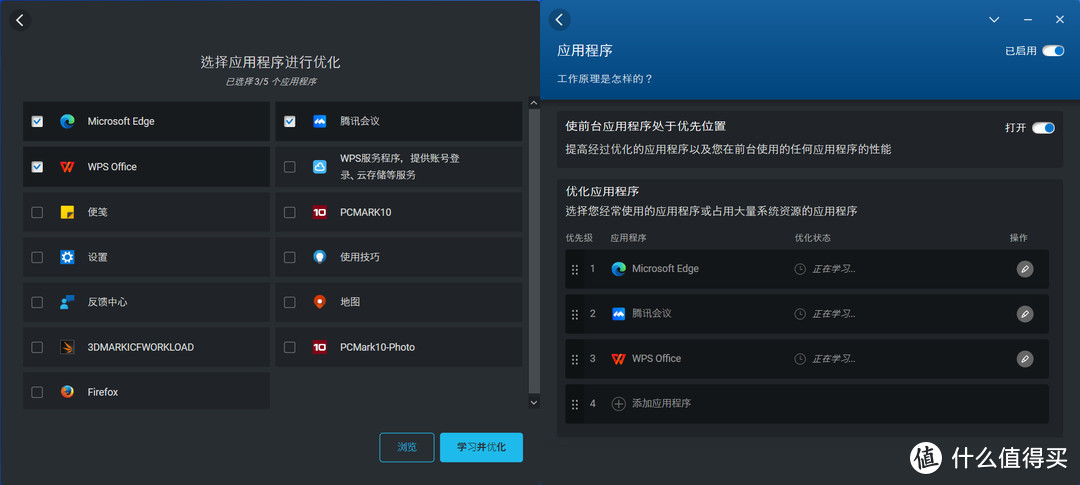Click Microsoft Edge icon in selection list
This screenshot has width=1080, height=485.
67,121
